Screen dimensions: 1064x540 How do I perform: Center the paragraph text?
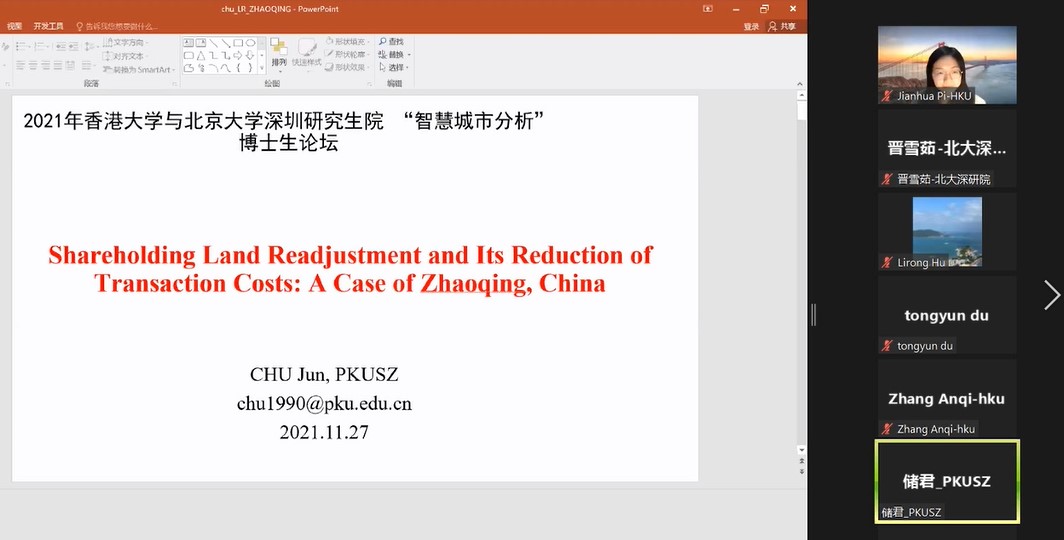tap(33, 66)
